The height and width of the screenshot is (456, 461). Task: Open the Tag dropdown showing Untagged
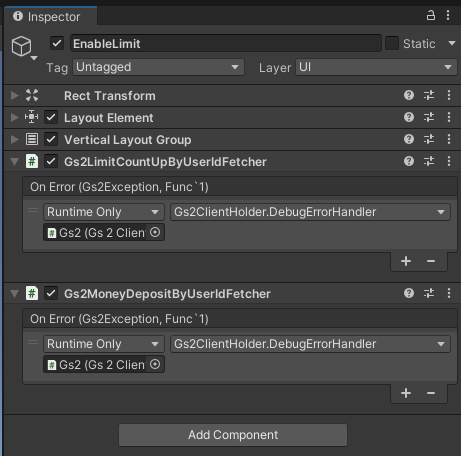[158, 67]
